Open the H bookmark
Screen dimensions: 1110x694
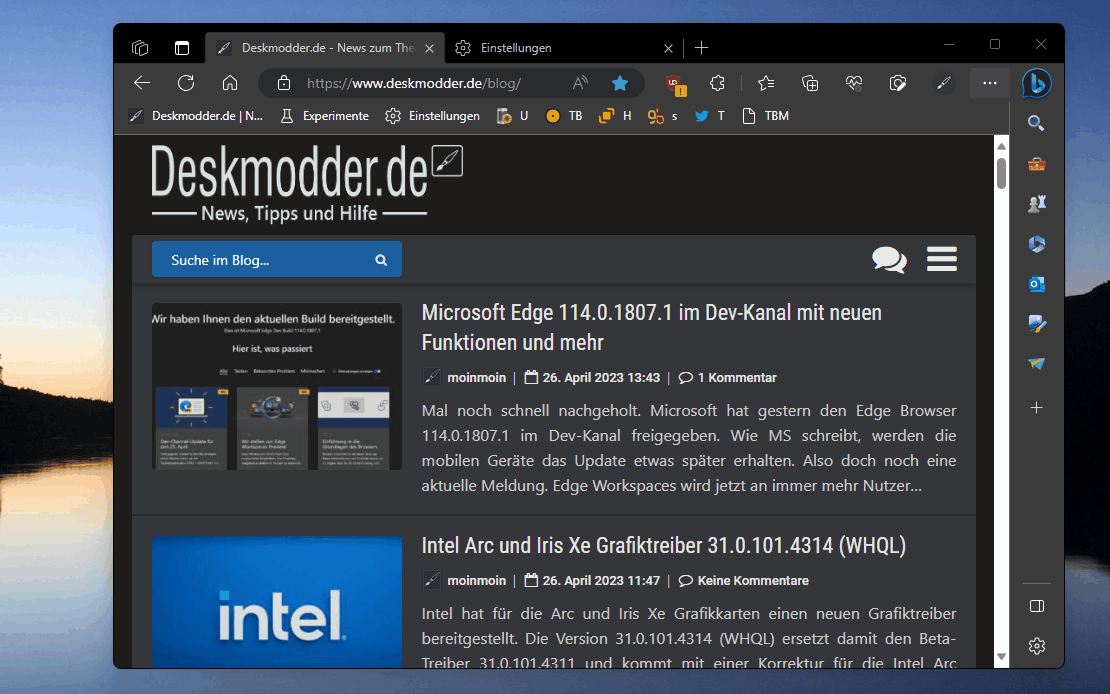click(x=614, y=116)
